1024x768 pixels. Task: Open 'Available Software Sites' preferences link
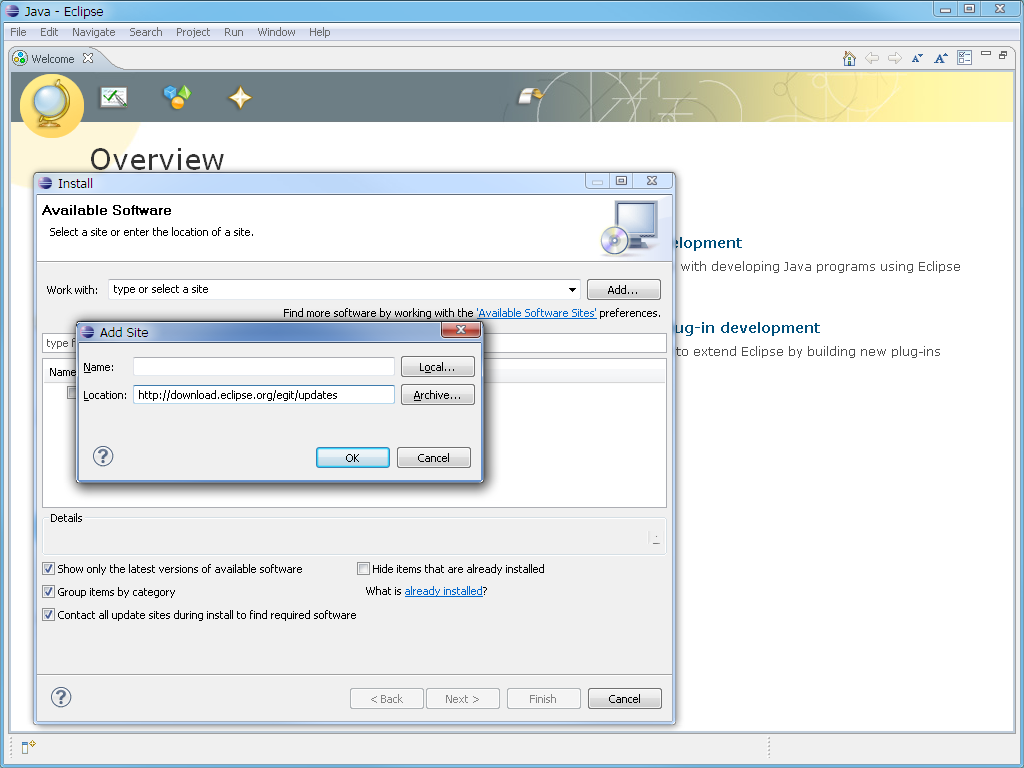pyautogui.click(x=536, y=313)
